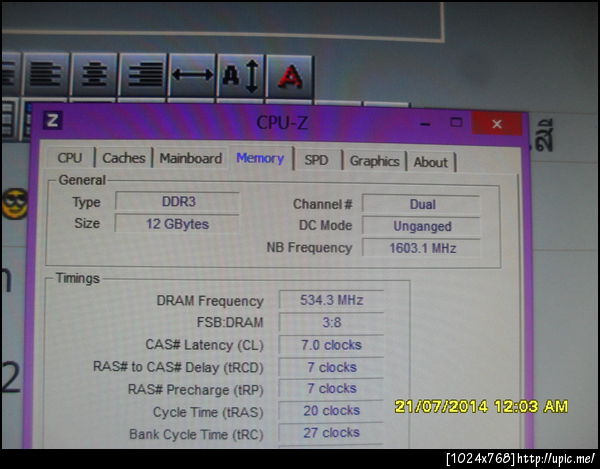Image resolution: width=600 pixels, height=469 pixels.
Task: Click the sunglasses emoji smiley behind CPU-Z
Action: click(15, 204)
